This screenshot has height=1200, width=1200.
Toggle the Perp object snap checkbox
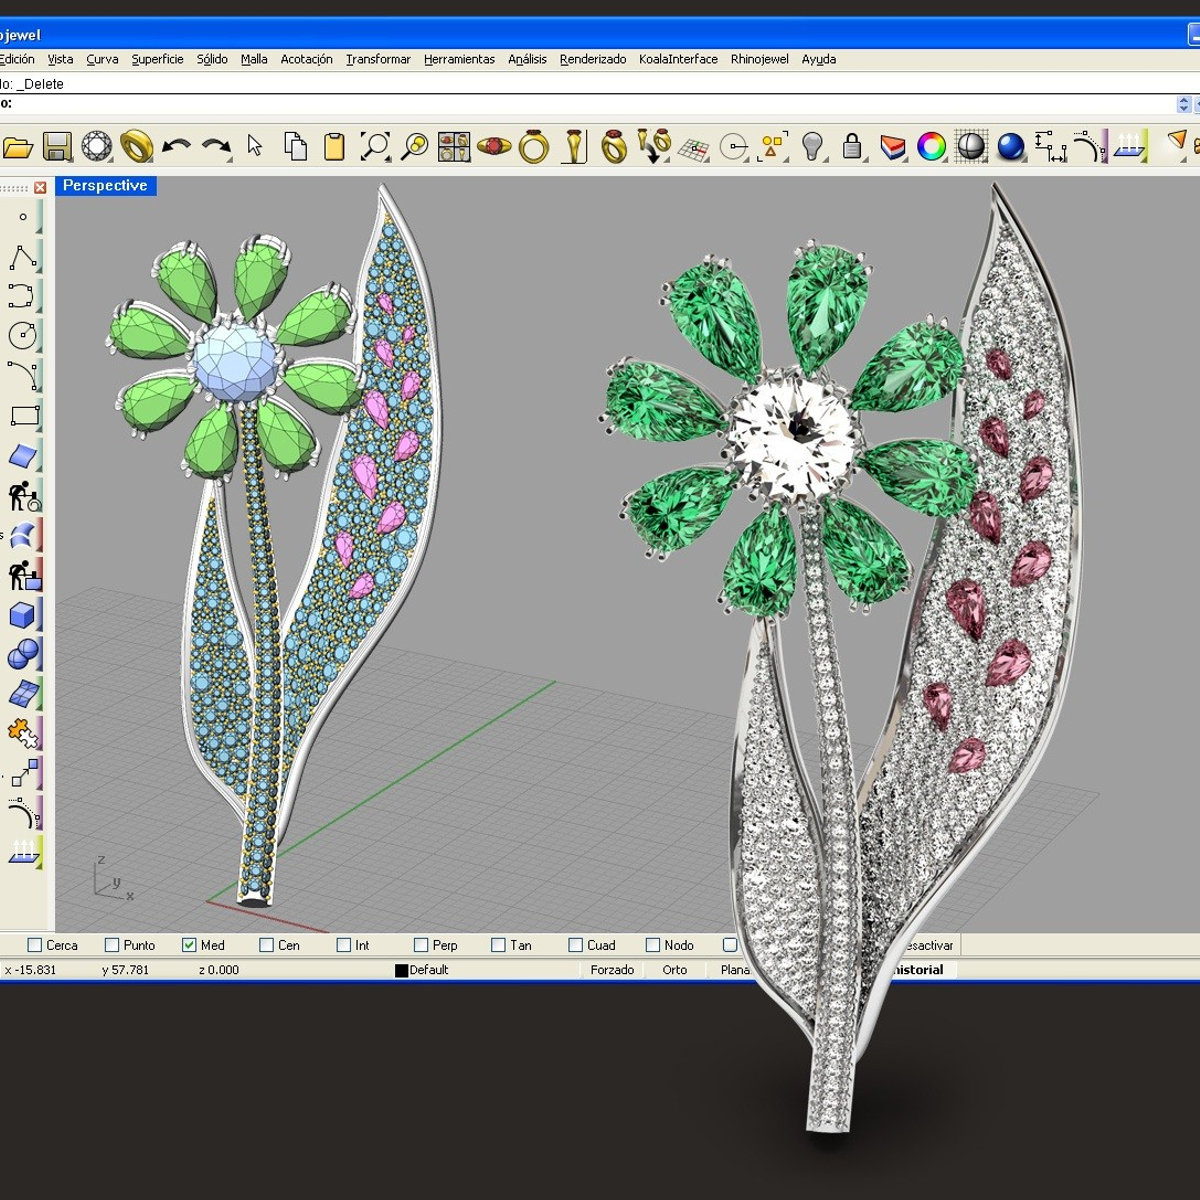pyautogui.click(x=421, y=945)
